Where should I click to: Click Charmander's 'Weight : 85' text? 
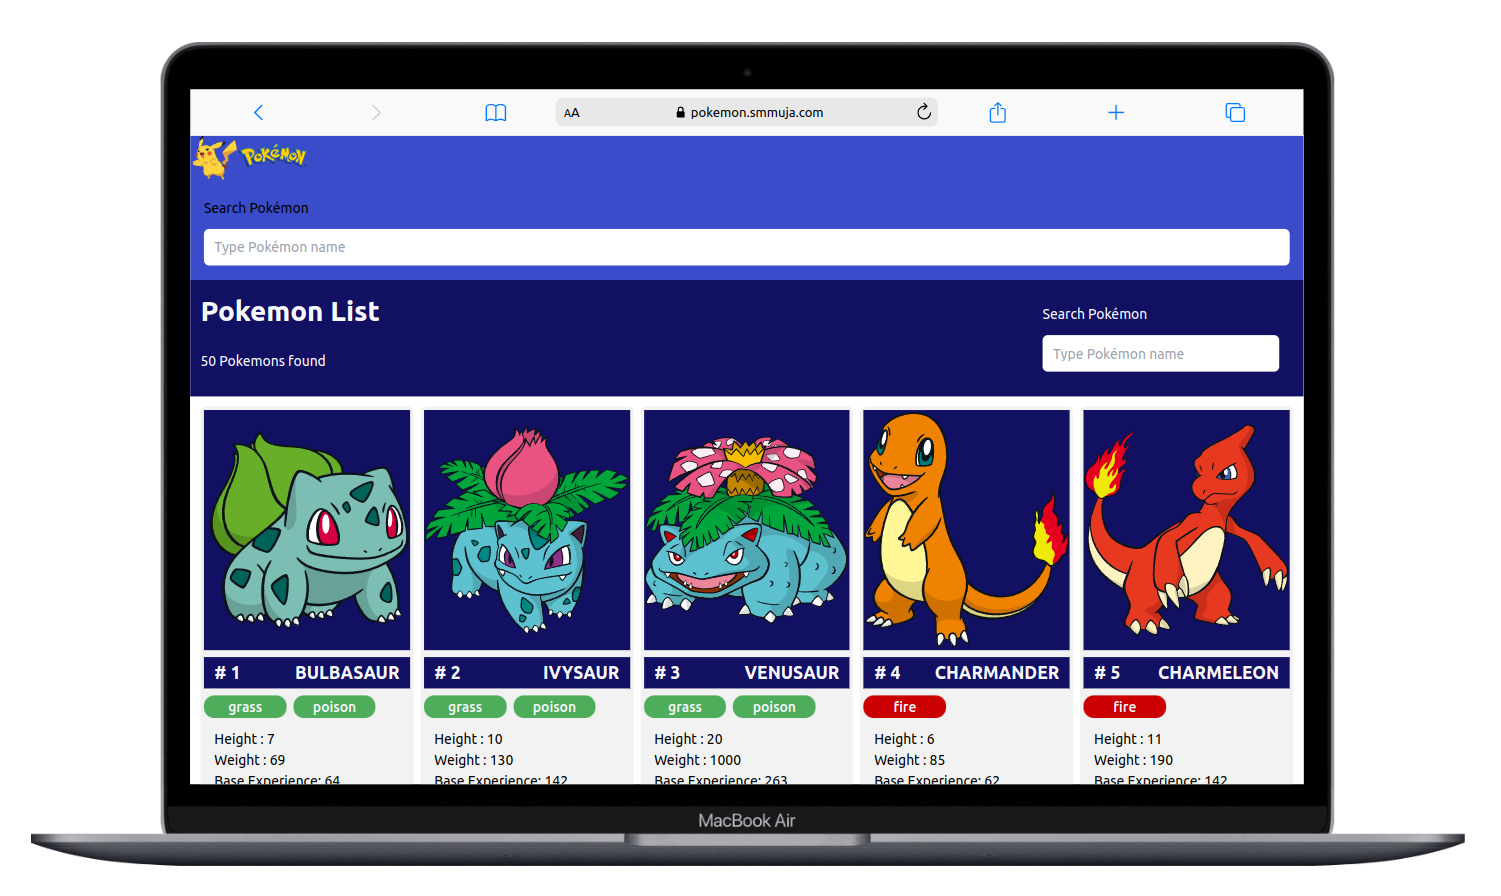[x=909, y=760]
